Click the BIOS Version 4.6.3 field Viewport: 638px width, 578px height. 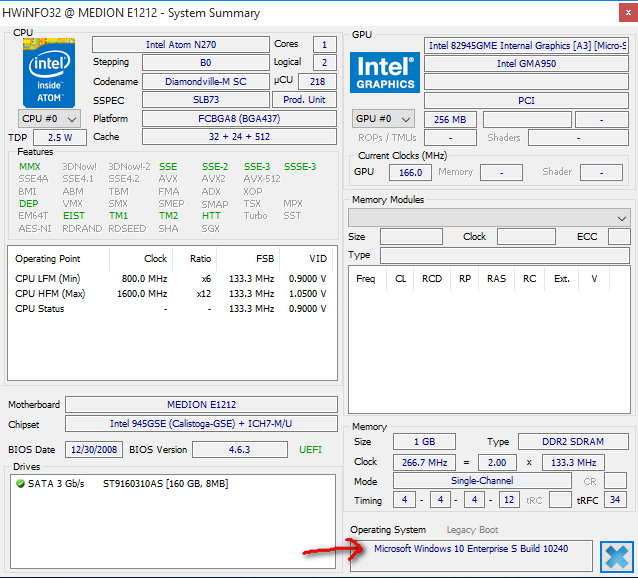(240, 450)
